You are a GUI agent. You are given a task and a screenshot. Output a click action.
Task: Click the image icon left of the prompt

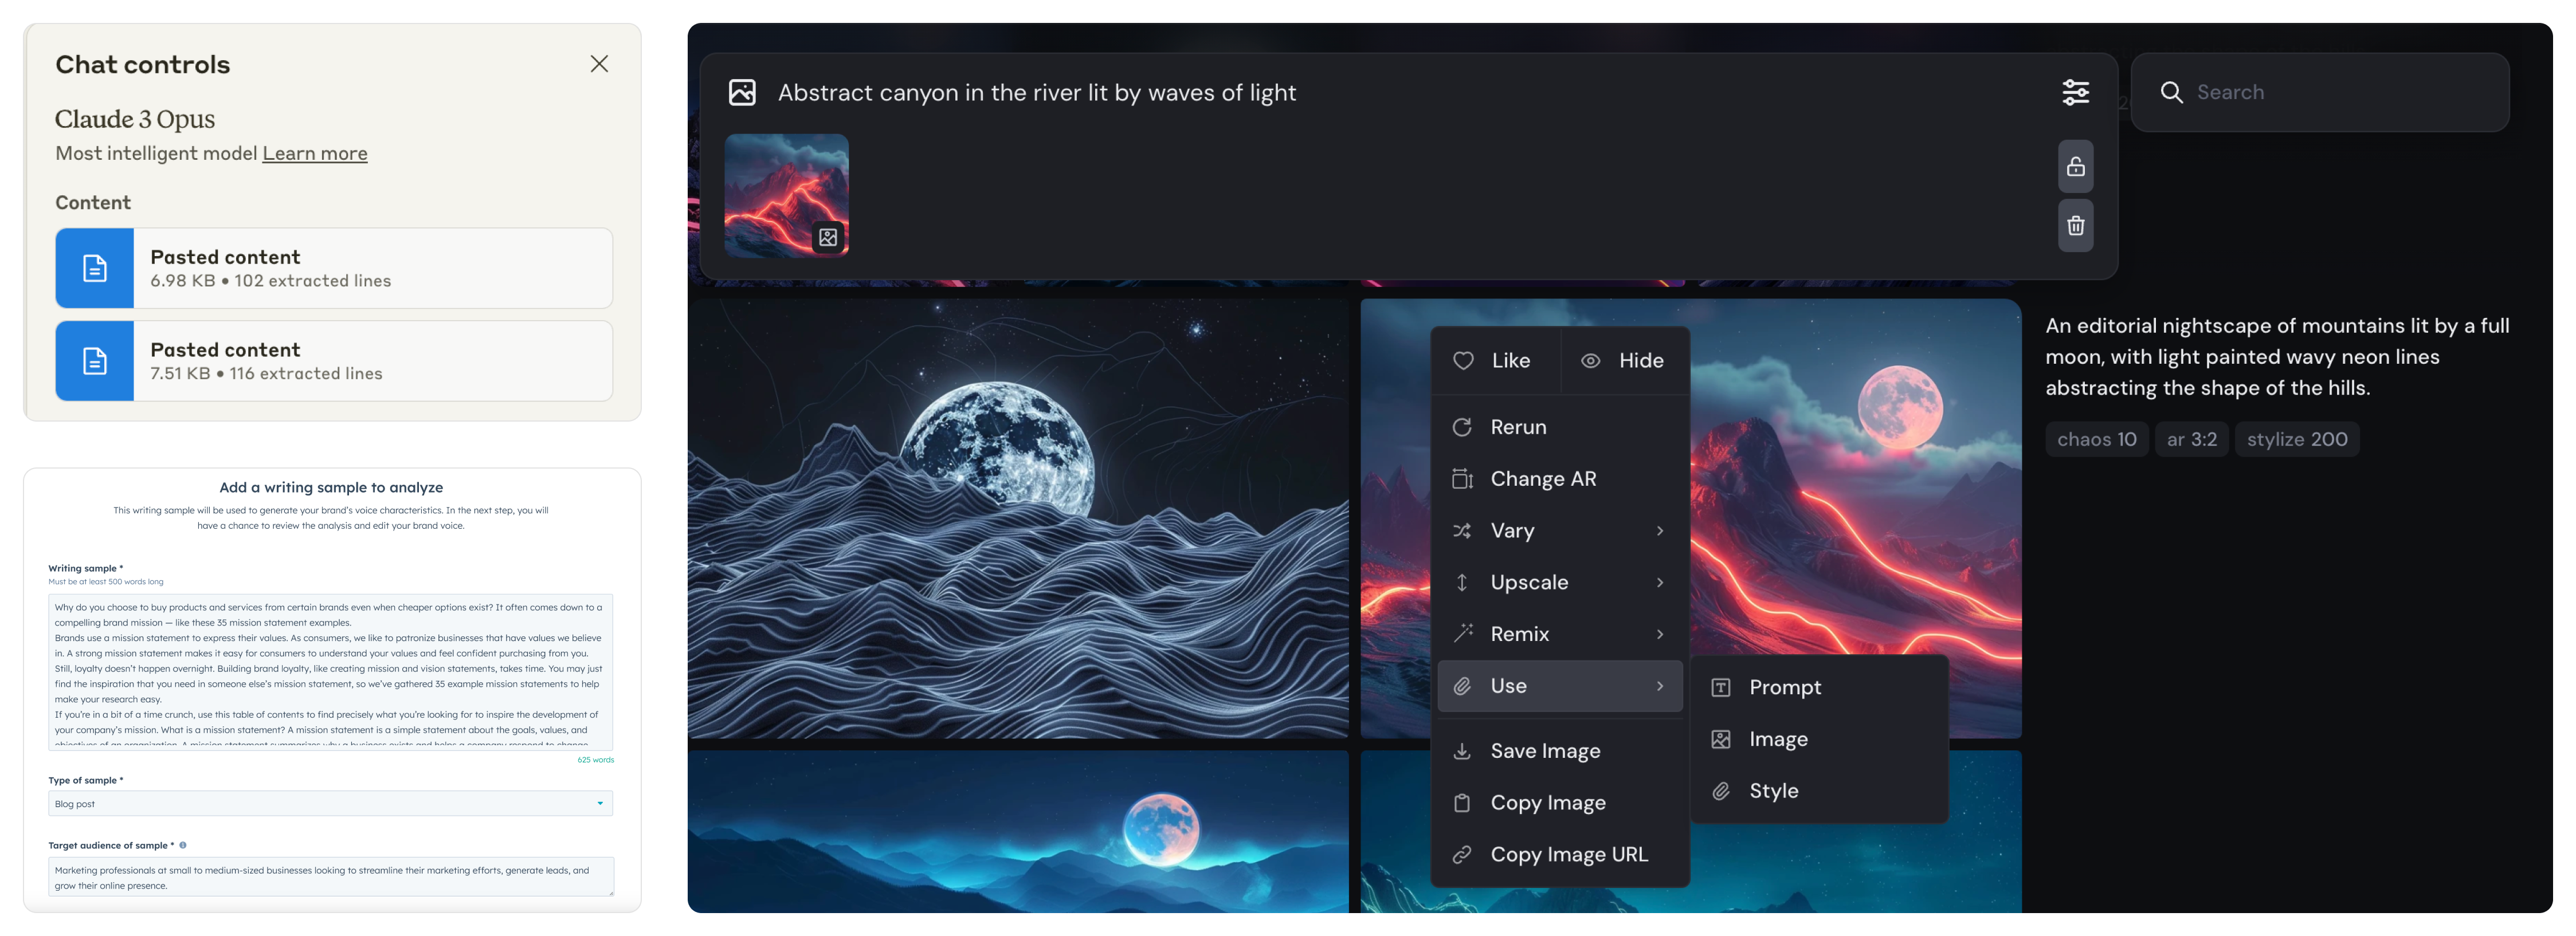tap(742, 92)
